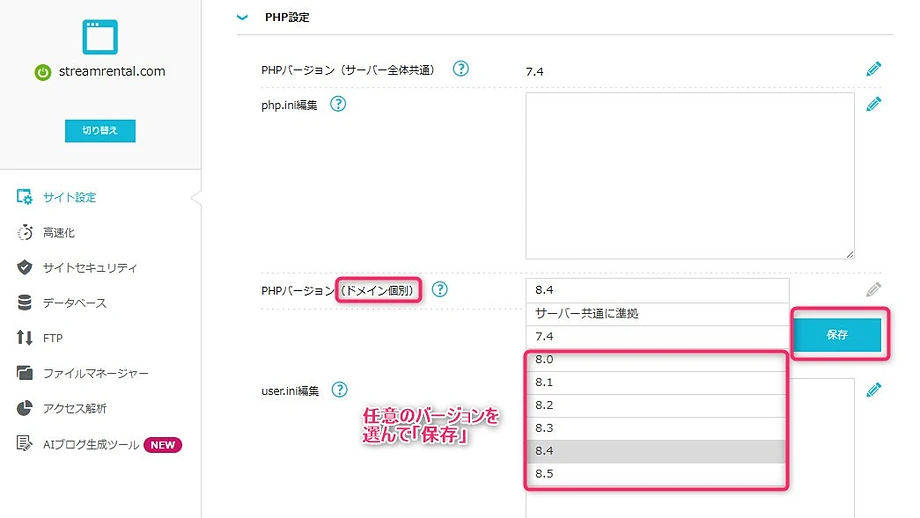Click the green power status icon
Screen dimensions: 920x518
point(43,72)
